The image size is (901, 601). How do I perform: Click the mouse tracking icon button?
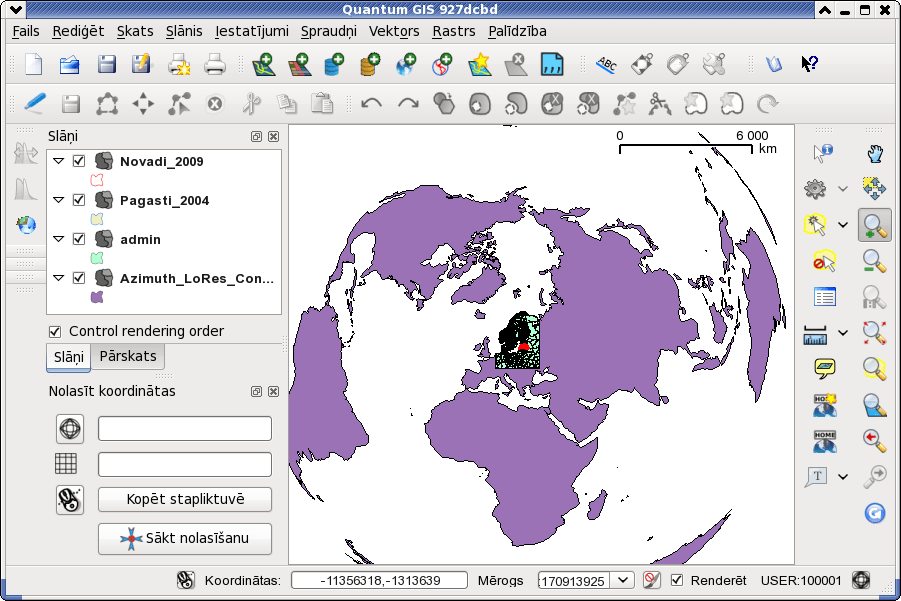point(70,500)
